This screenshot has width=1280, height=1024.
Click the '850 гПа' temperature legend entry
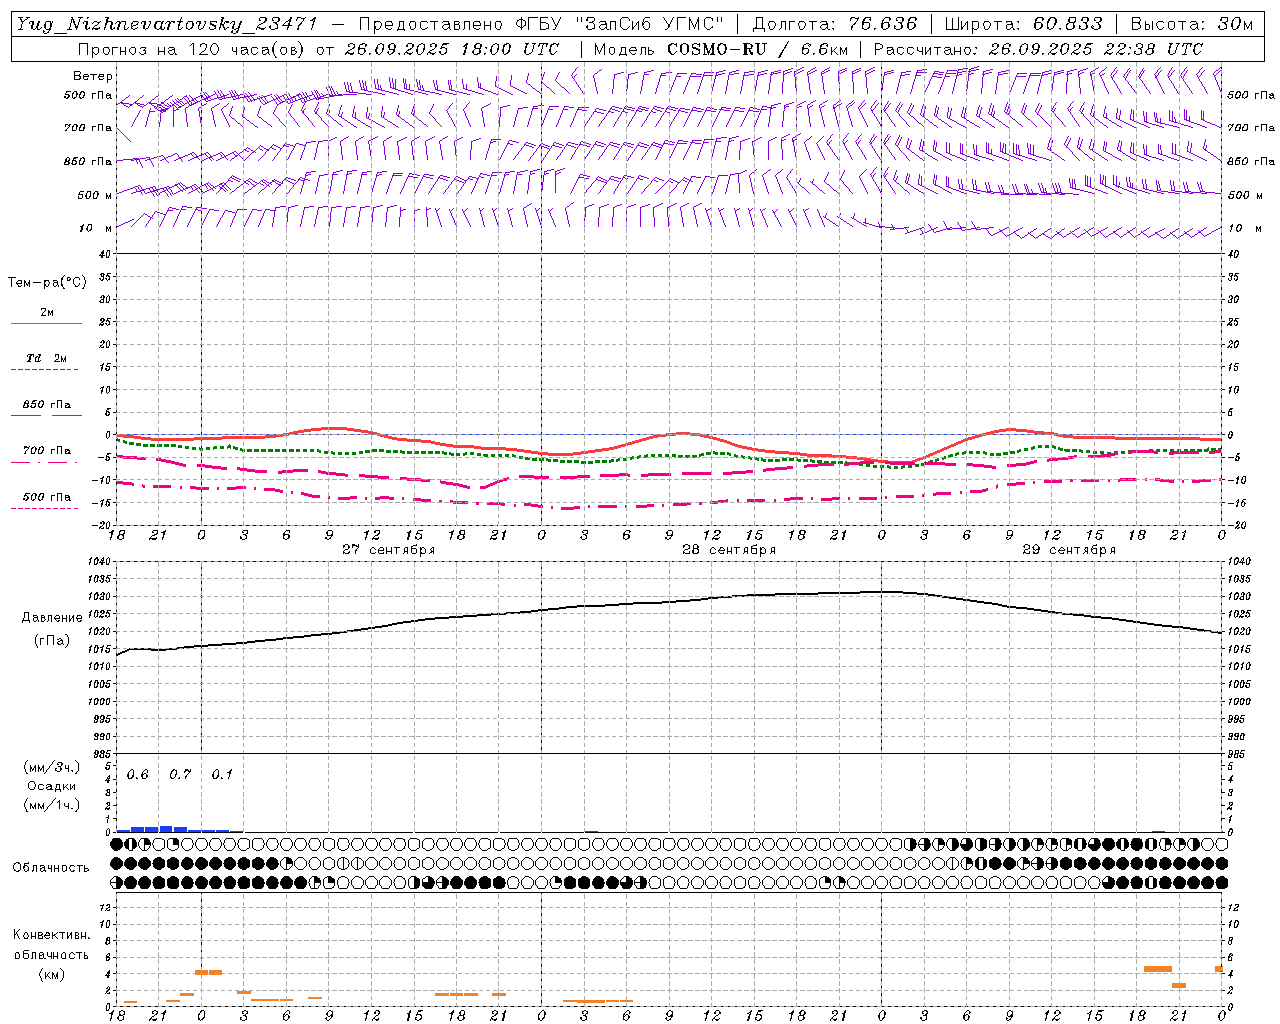coord(46,405)
